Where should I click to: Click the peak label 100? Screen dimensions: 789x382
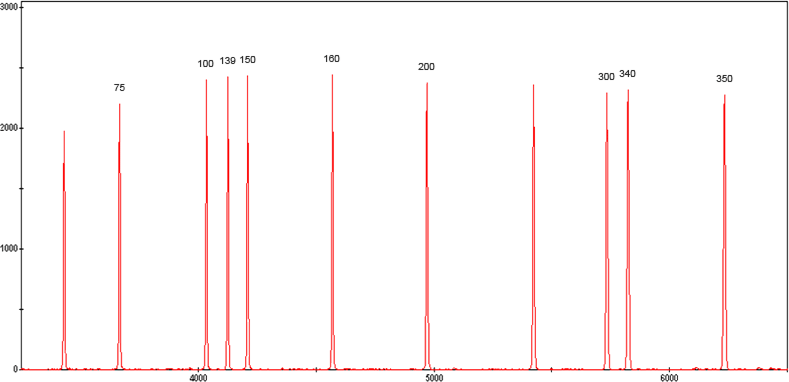205,64
